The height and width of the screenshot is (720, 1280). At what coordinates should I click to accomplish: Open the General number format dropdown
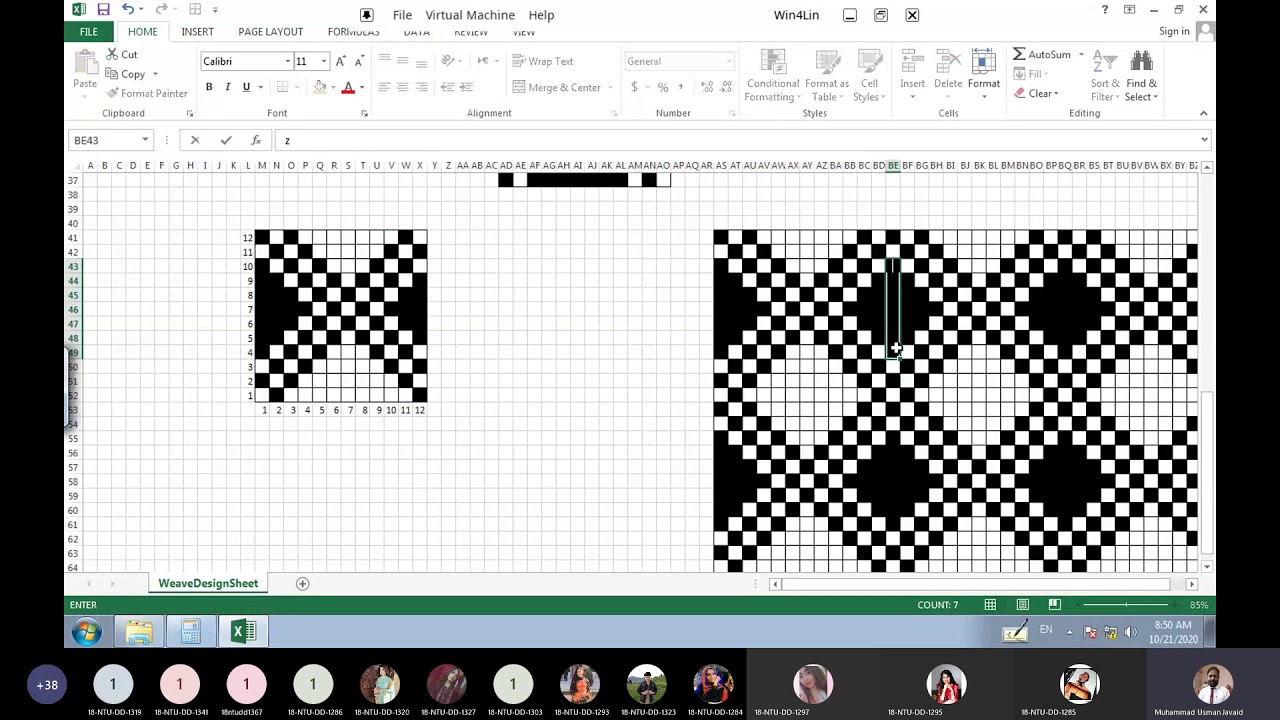point(727,62)
